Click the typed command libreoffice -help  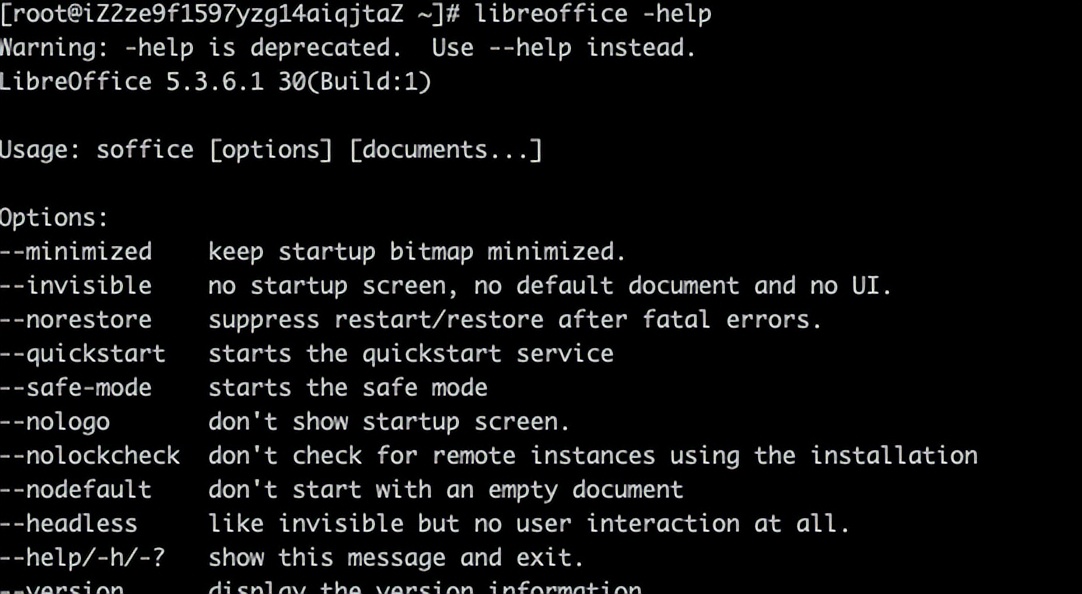point(593,13)
